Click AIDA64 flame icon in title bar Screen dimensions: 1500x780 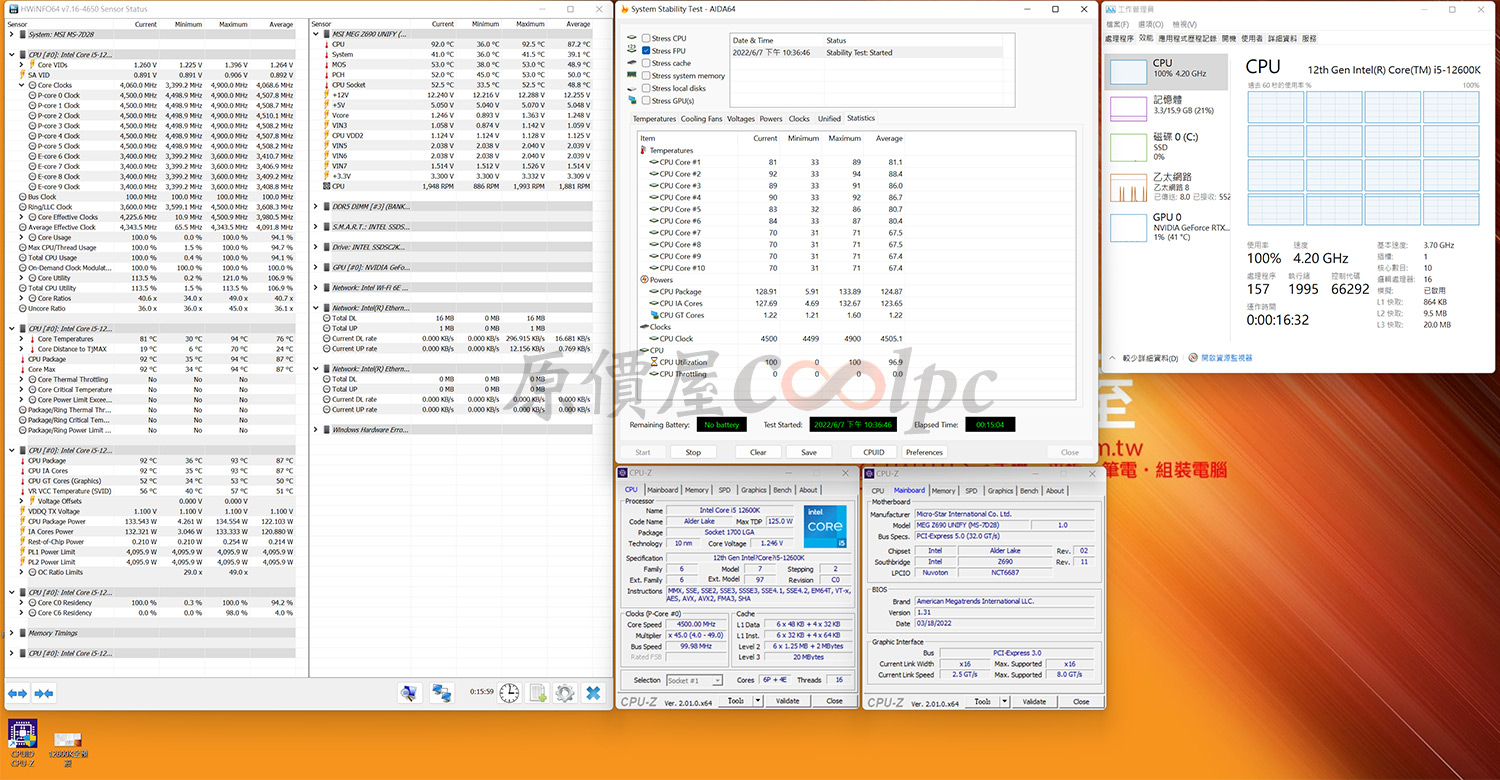click(x=625, y=9)
